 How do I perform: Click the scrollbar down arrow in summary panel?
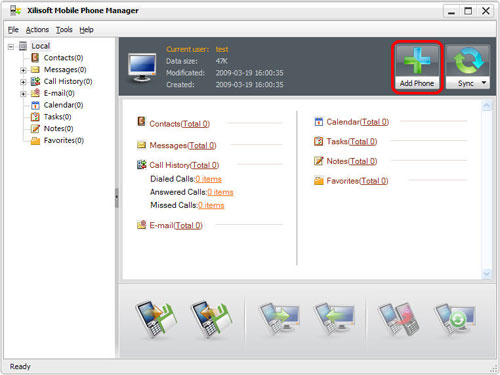(486, 274)
